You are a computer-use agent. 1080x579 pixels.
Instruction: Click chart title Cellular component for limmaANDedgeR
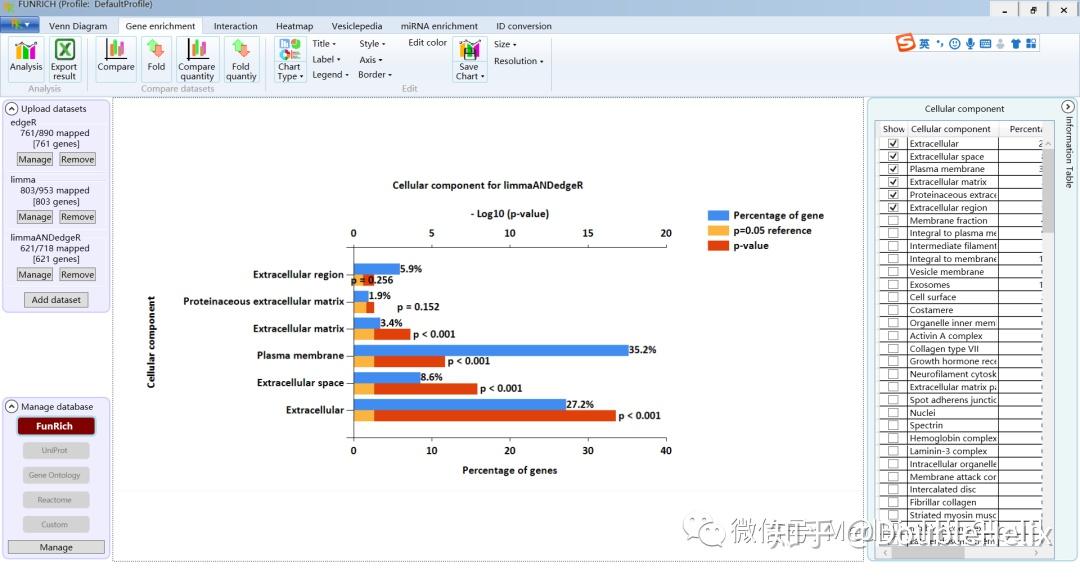(x=488, y=185)
